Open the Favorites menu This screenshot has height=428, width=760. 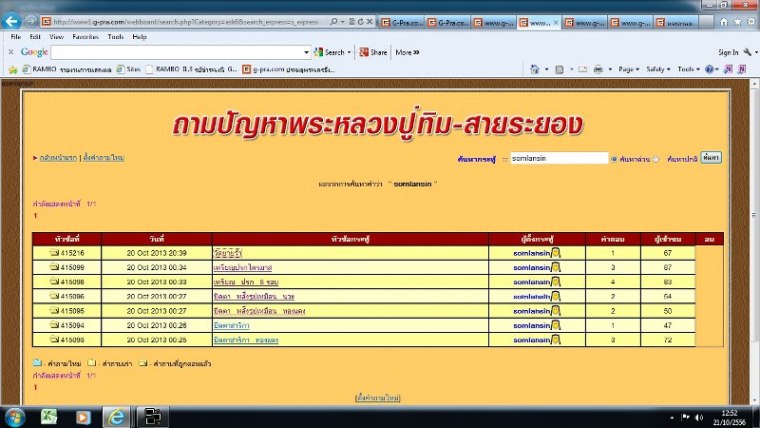coord(85,36)
